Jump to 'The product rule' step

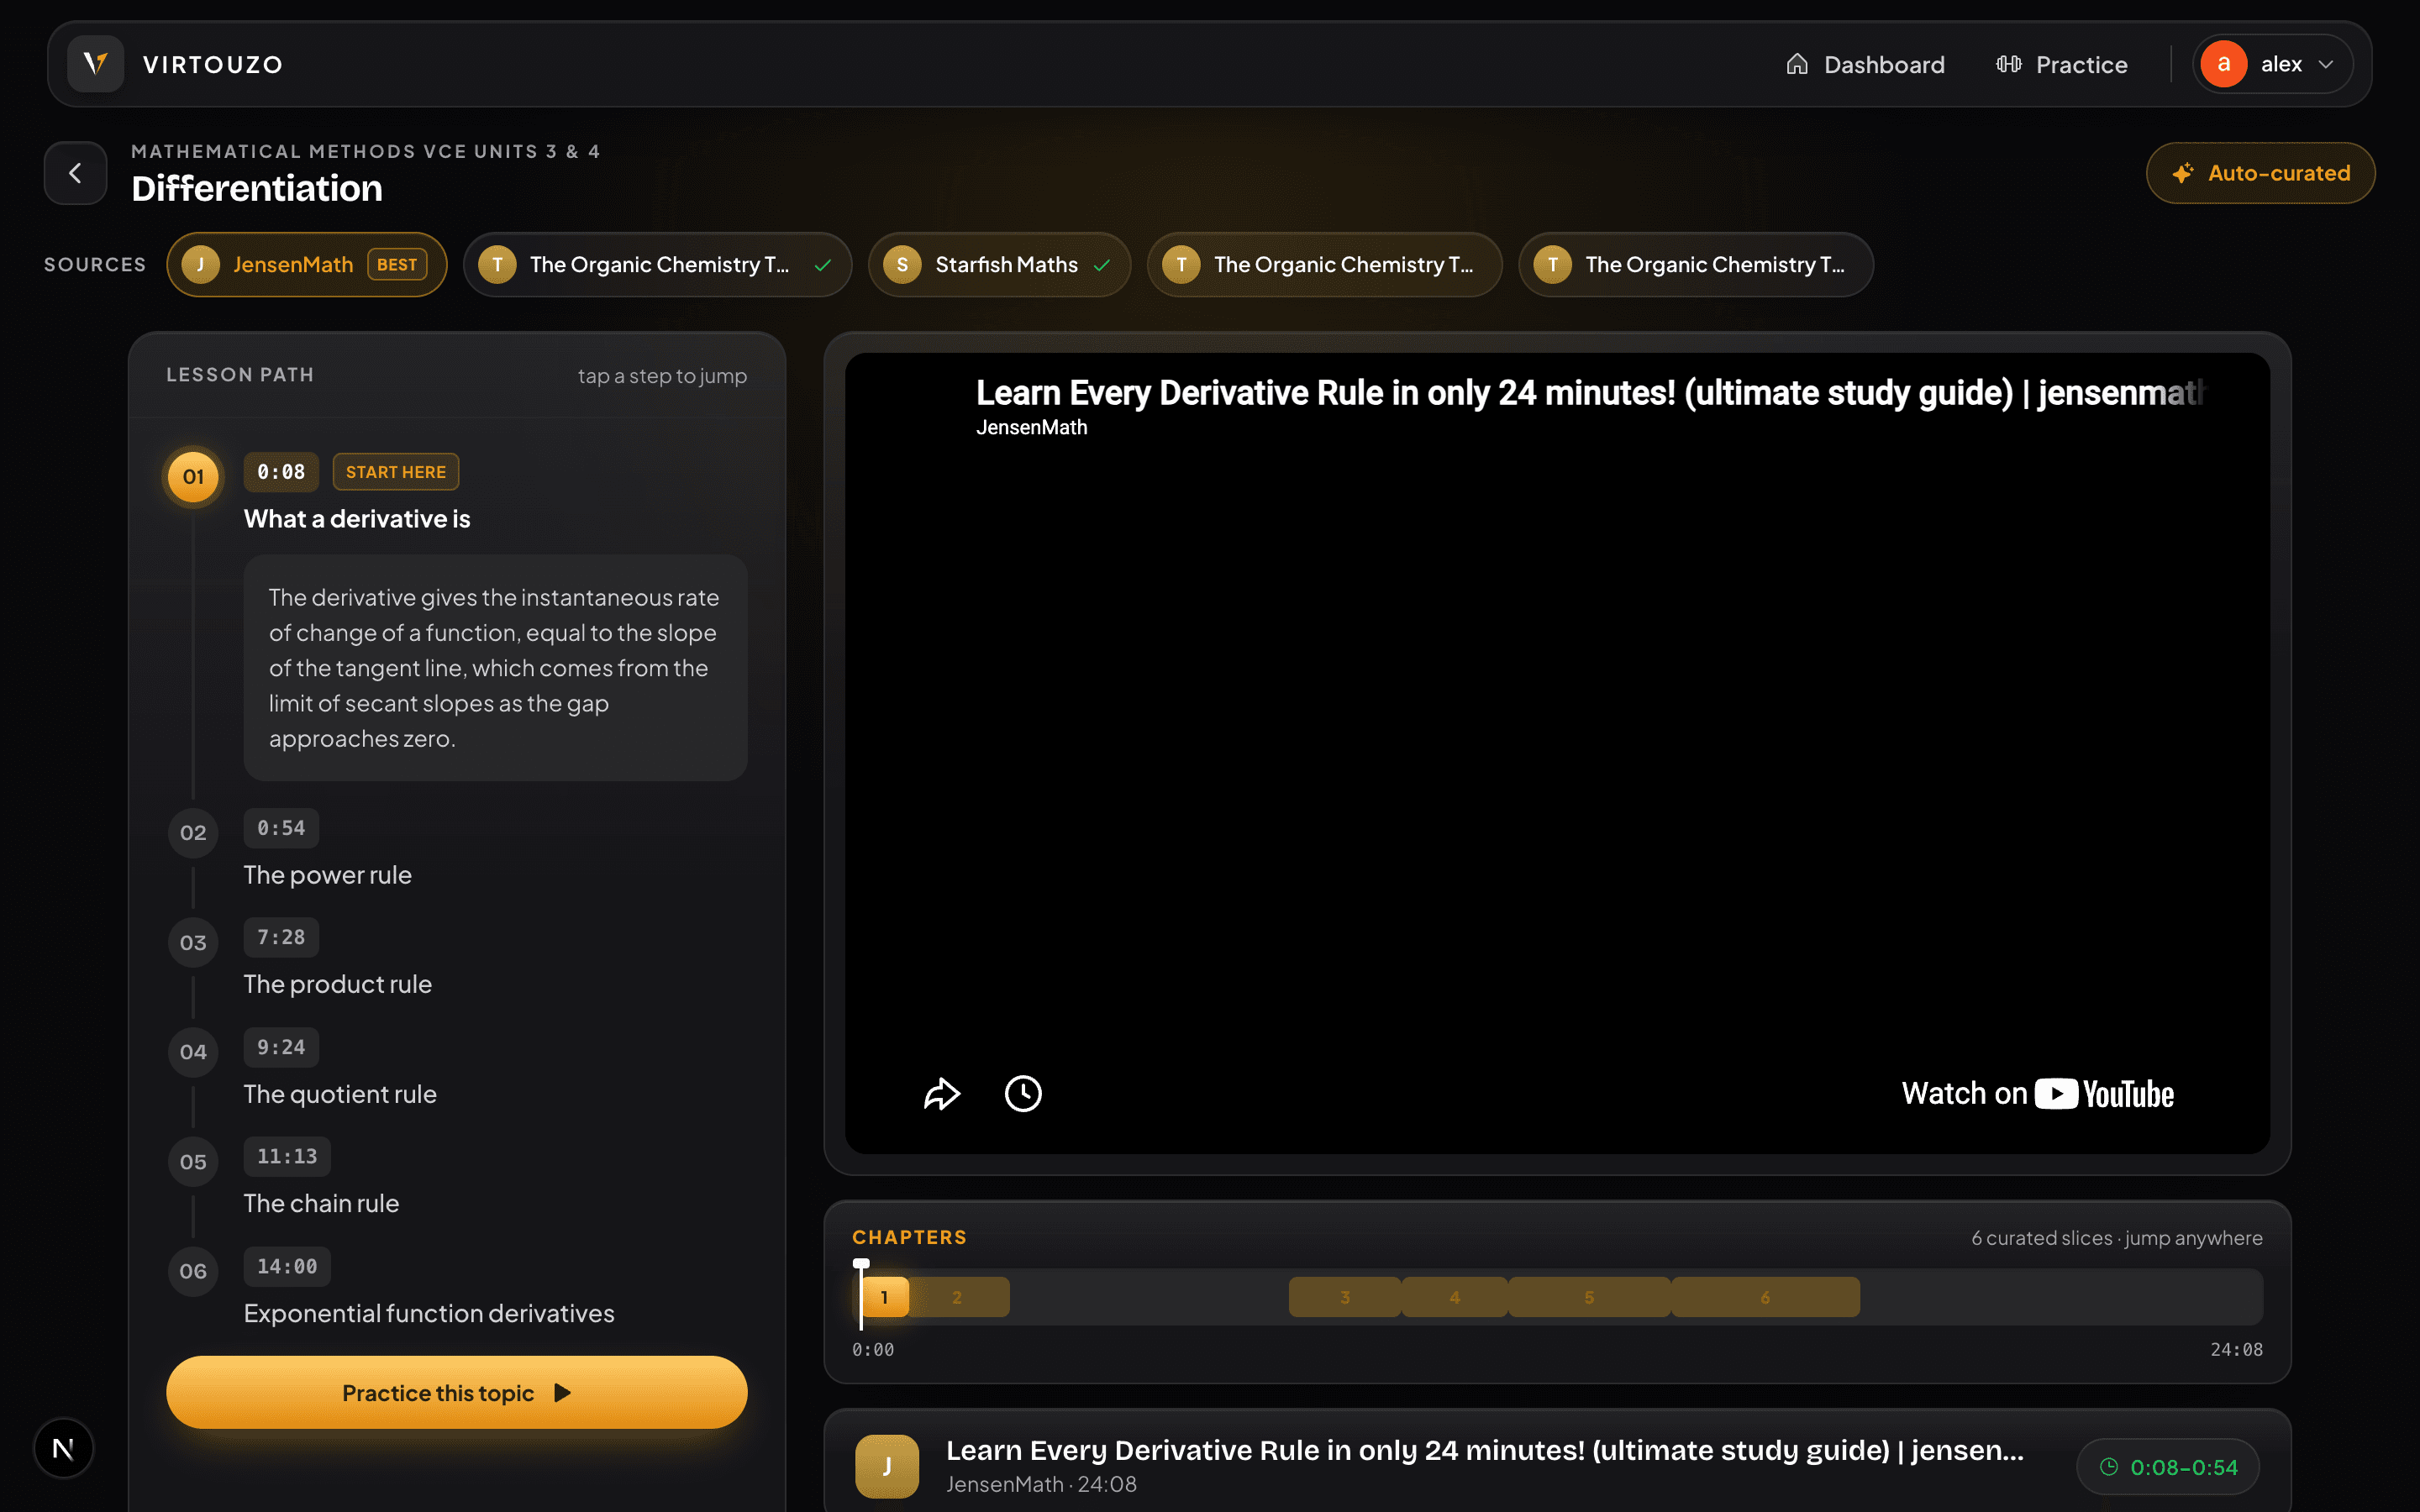[338, 984]
